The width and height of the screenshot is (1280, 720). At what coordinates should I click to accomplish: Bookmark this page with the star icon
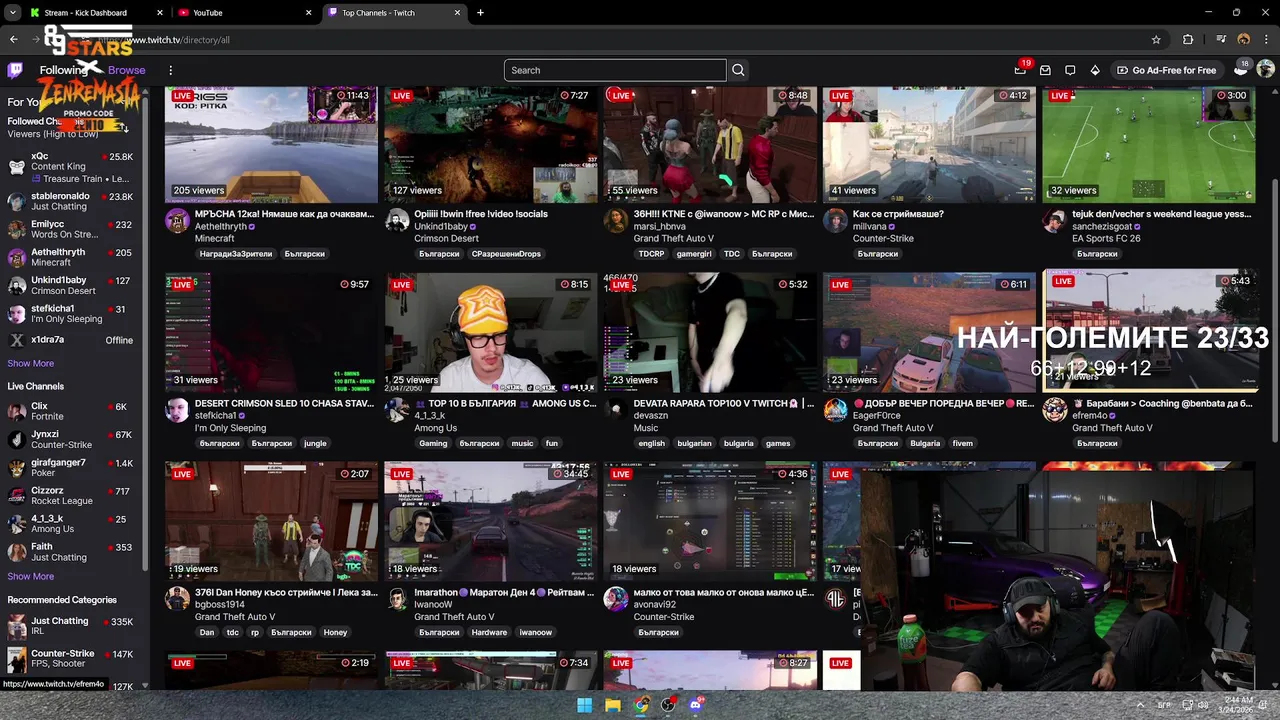point(1156,40)
